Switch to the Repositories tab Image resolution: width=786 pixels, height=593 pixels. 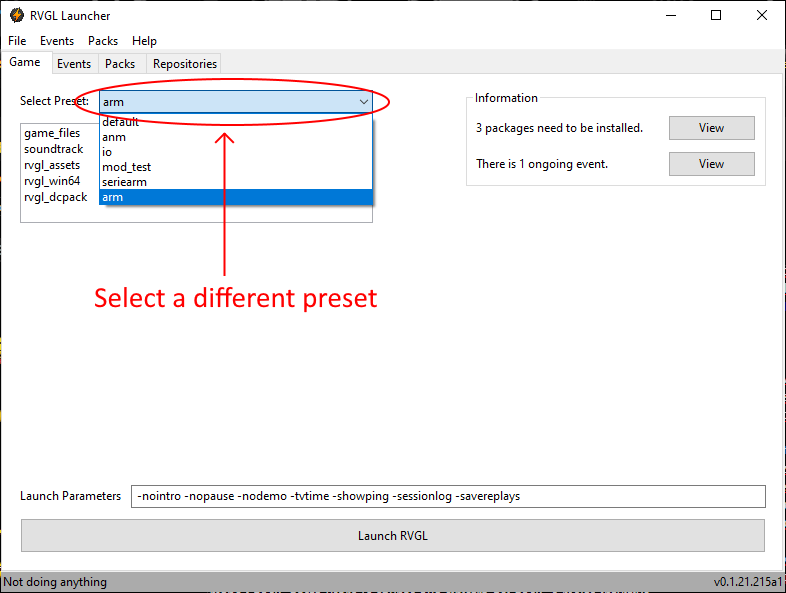pos(185,64)
